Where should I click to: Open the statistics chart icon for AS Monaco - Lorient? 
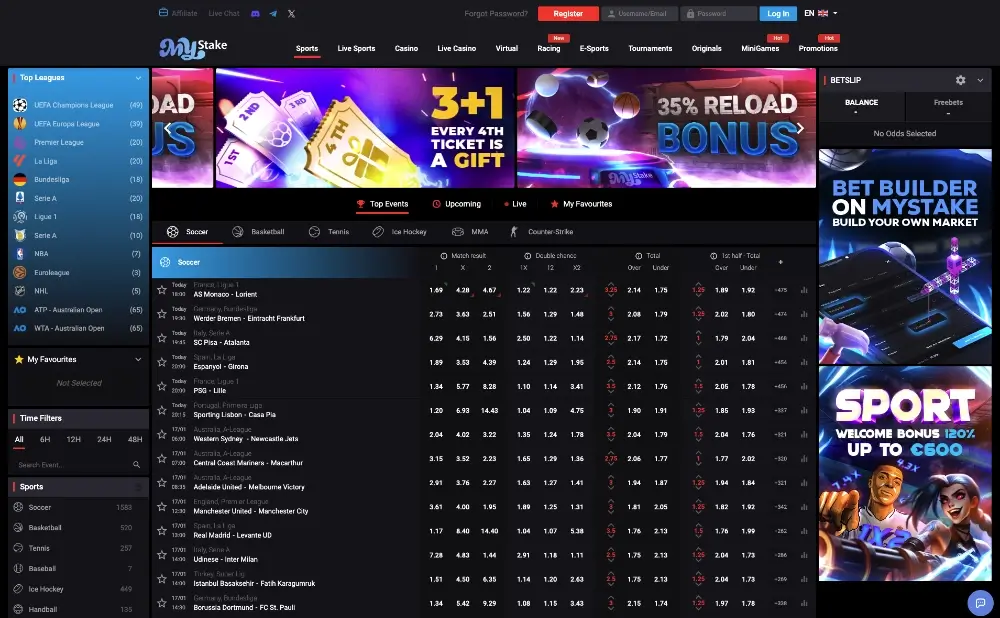tap(805, 290)
